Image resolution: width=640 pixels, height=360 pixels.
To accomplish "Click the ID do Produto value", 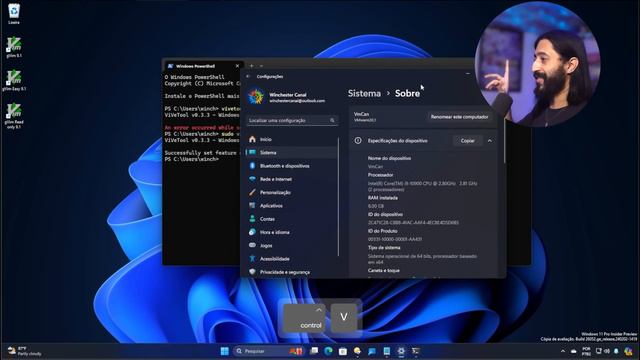I will [395, 239].
